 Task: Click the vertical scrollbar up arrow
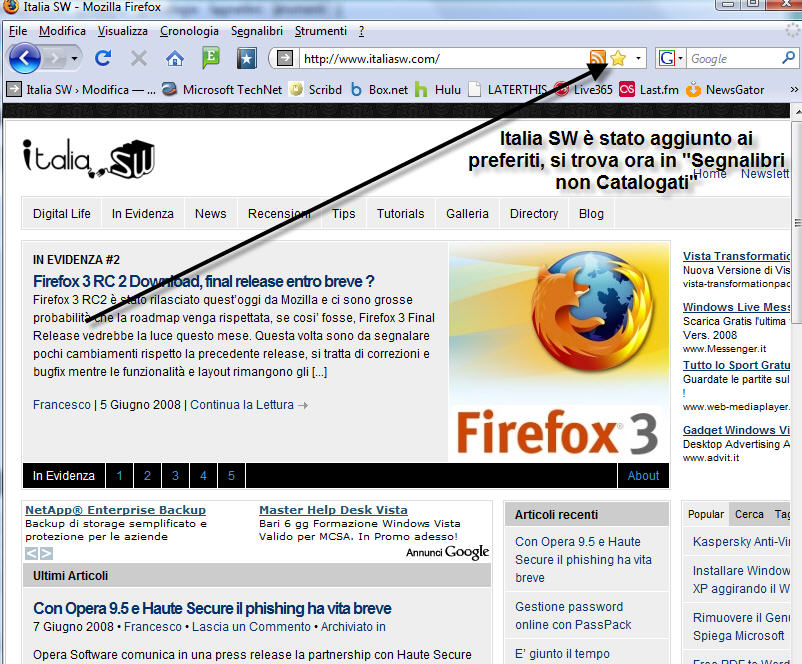797,112
